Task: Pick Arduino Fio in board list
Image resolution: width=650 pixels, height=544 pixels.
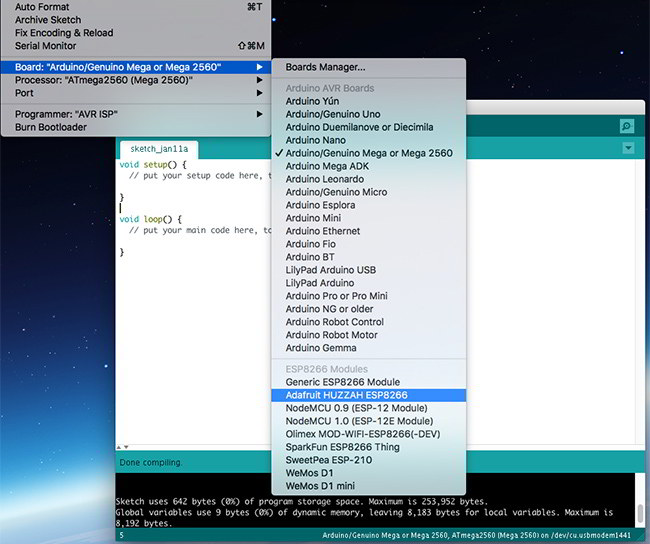Action: (369, 244)
